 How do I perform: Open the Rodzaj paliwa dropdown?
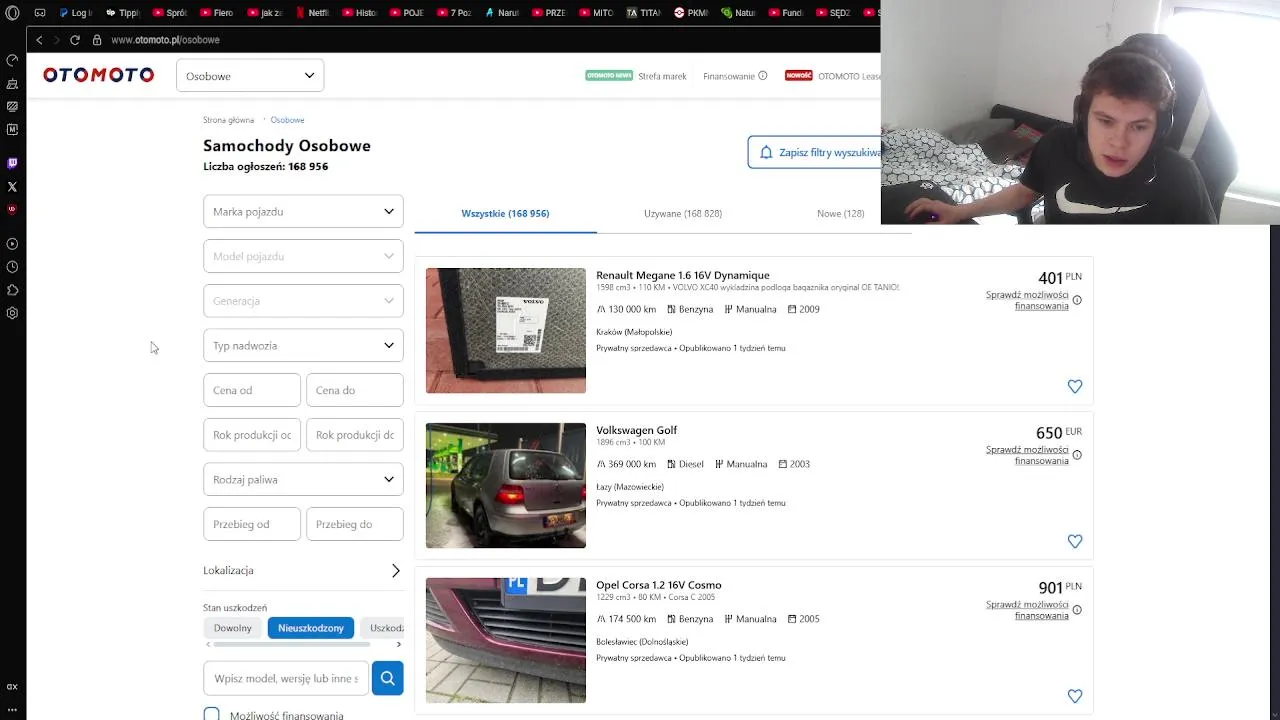[x=303, y=479]
